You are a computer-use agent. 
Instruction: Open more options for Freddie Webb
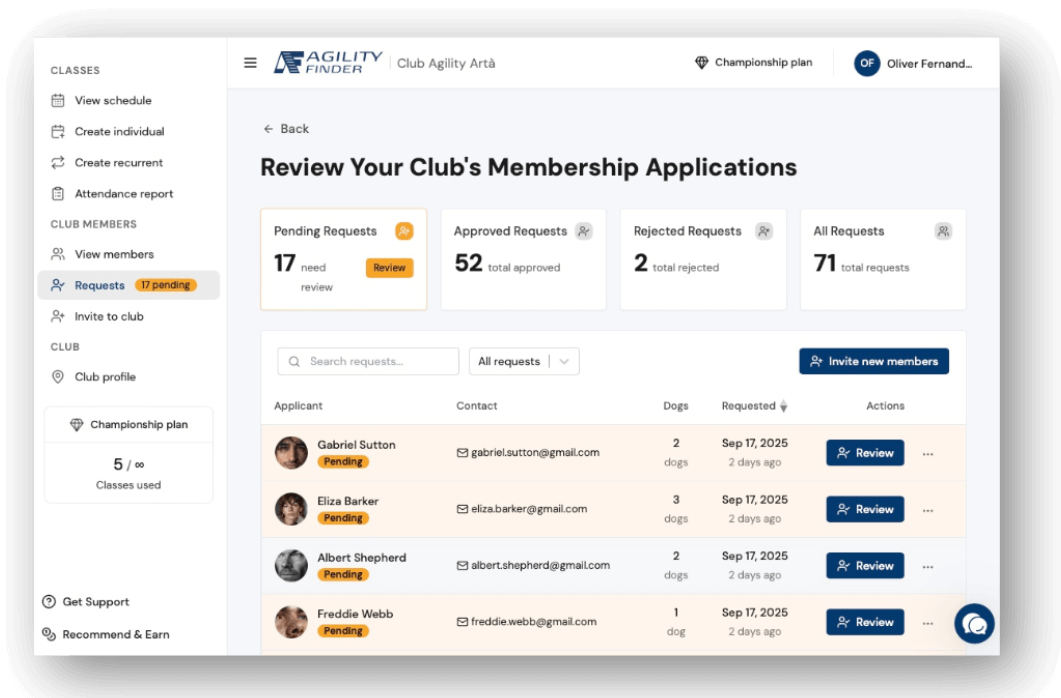(x=928, y=623)
